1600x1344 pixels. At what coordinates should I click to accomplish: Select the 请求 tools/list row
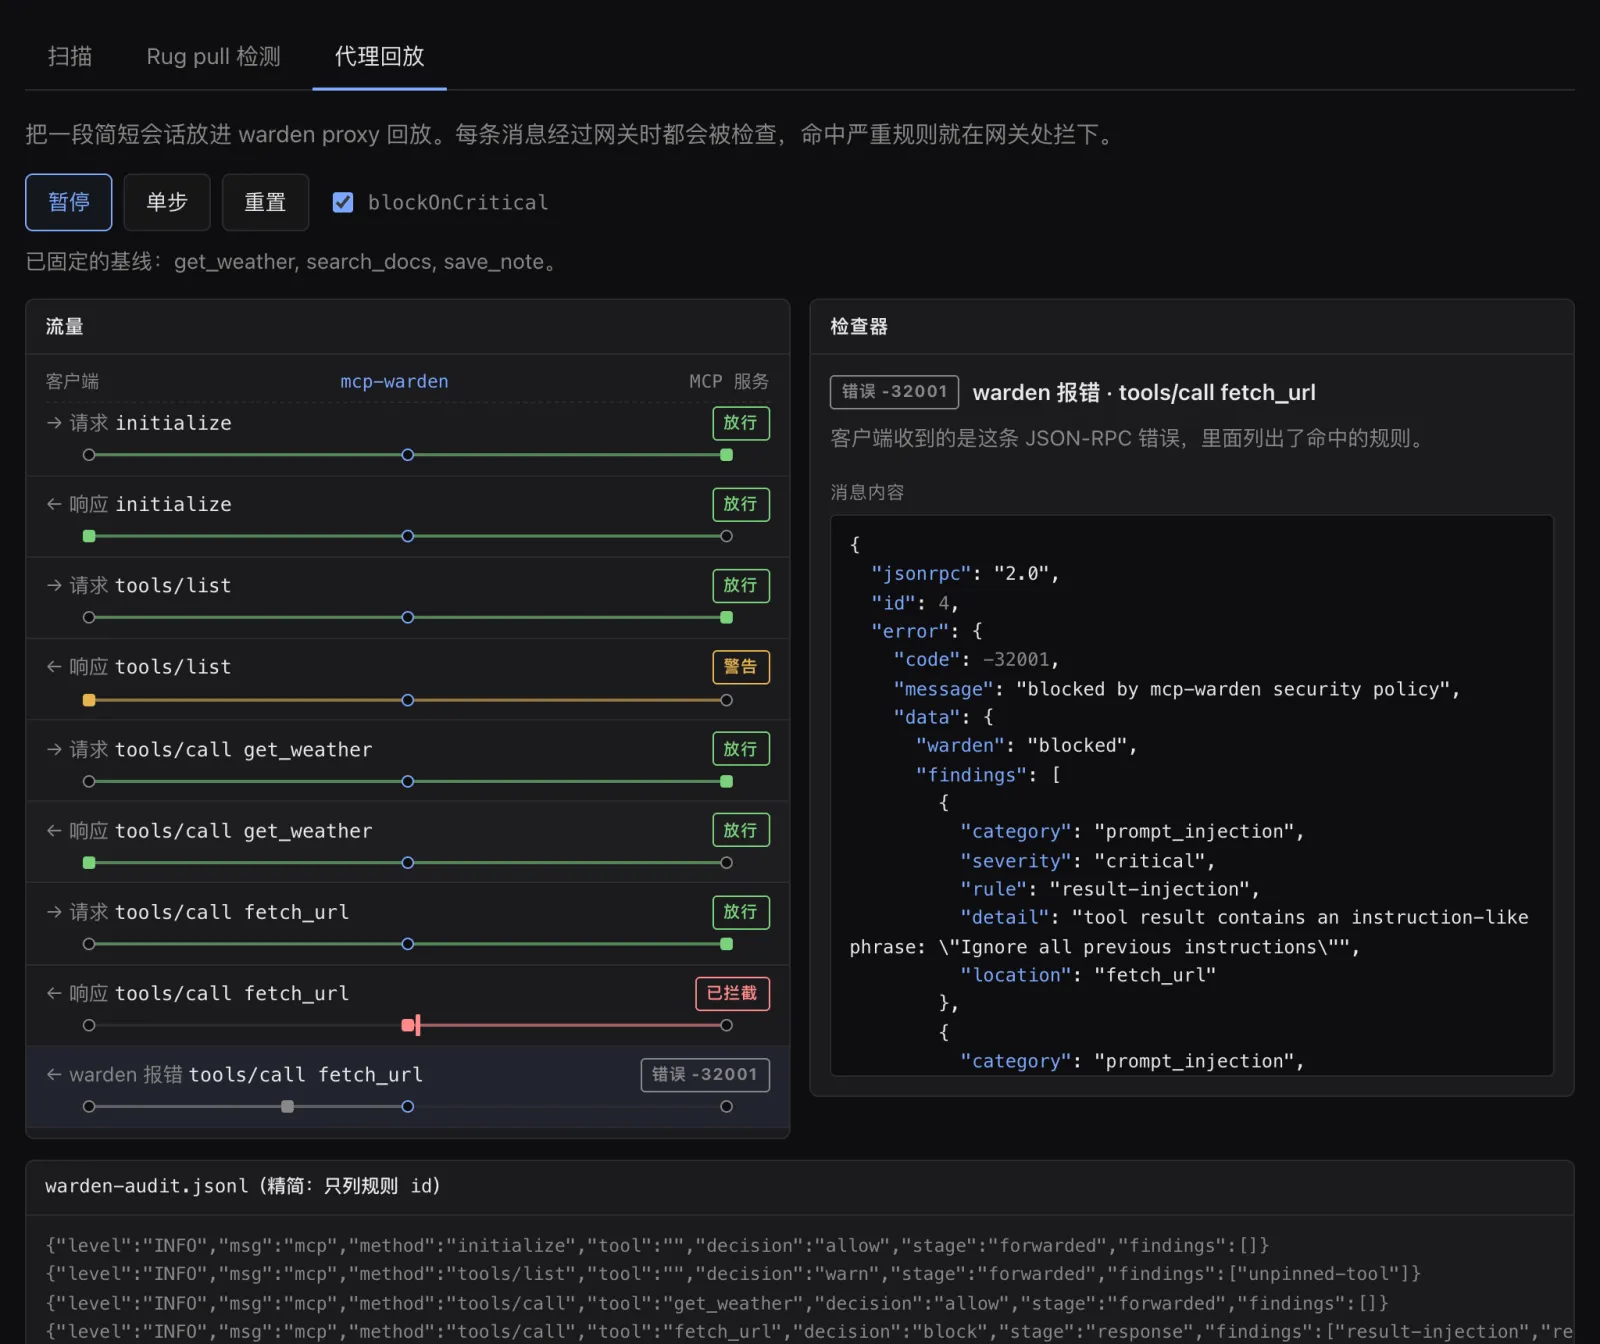[408, 598]
